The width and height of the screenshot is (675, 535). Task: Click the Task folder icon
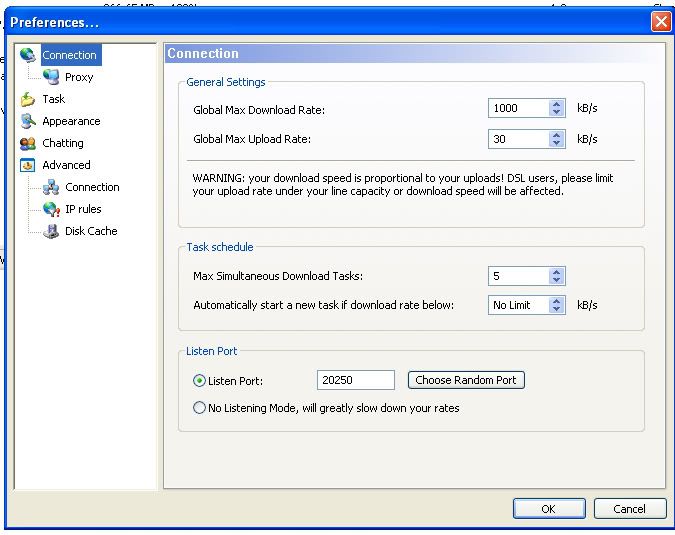pos(27,99)
